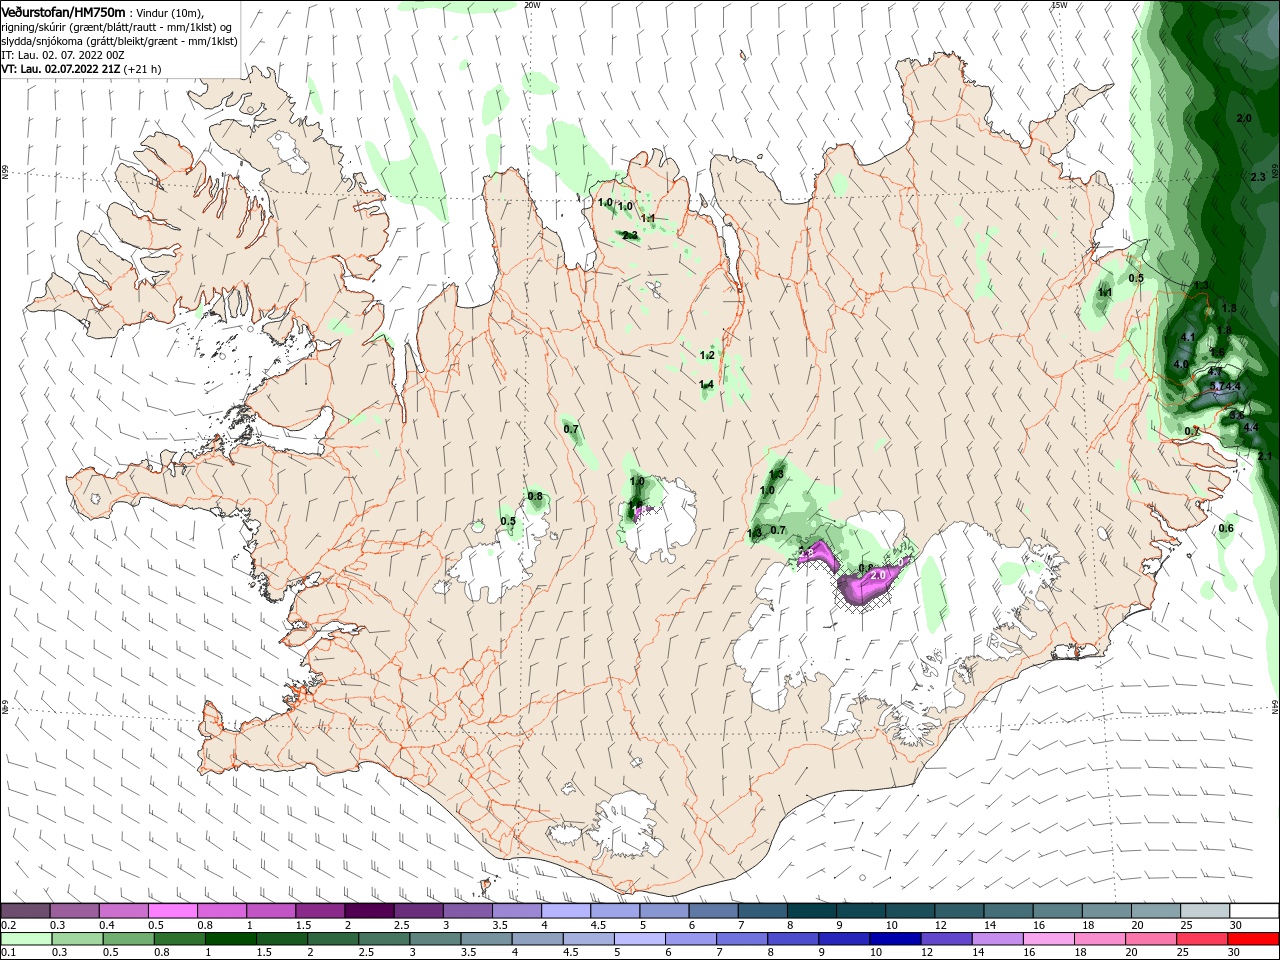Select crimson 25 swatch in lower legend

(x=1201, y=939)
